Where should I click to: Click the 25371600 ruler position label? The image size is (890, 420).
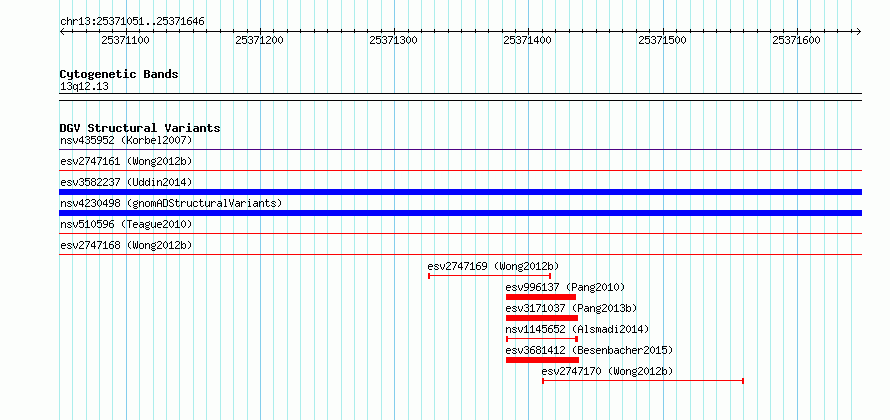pyautogui.click(x=796, y=40)
